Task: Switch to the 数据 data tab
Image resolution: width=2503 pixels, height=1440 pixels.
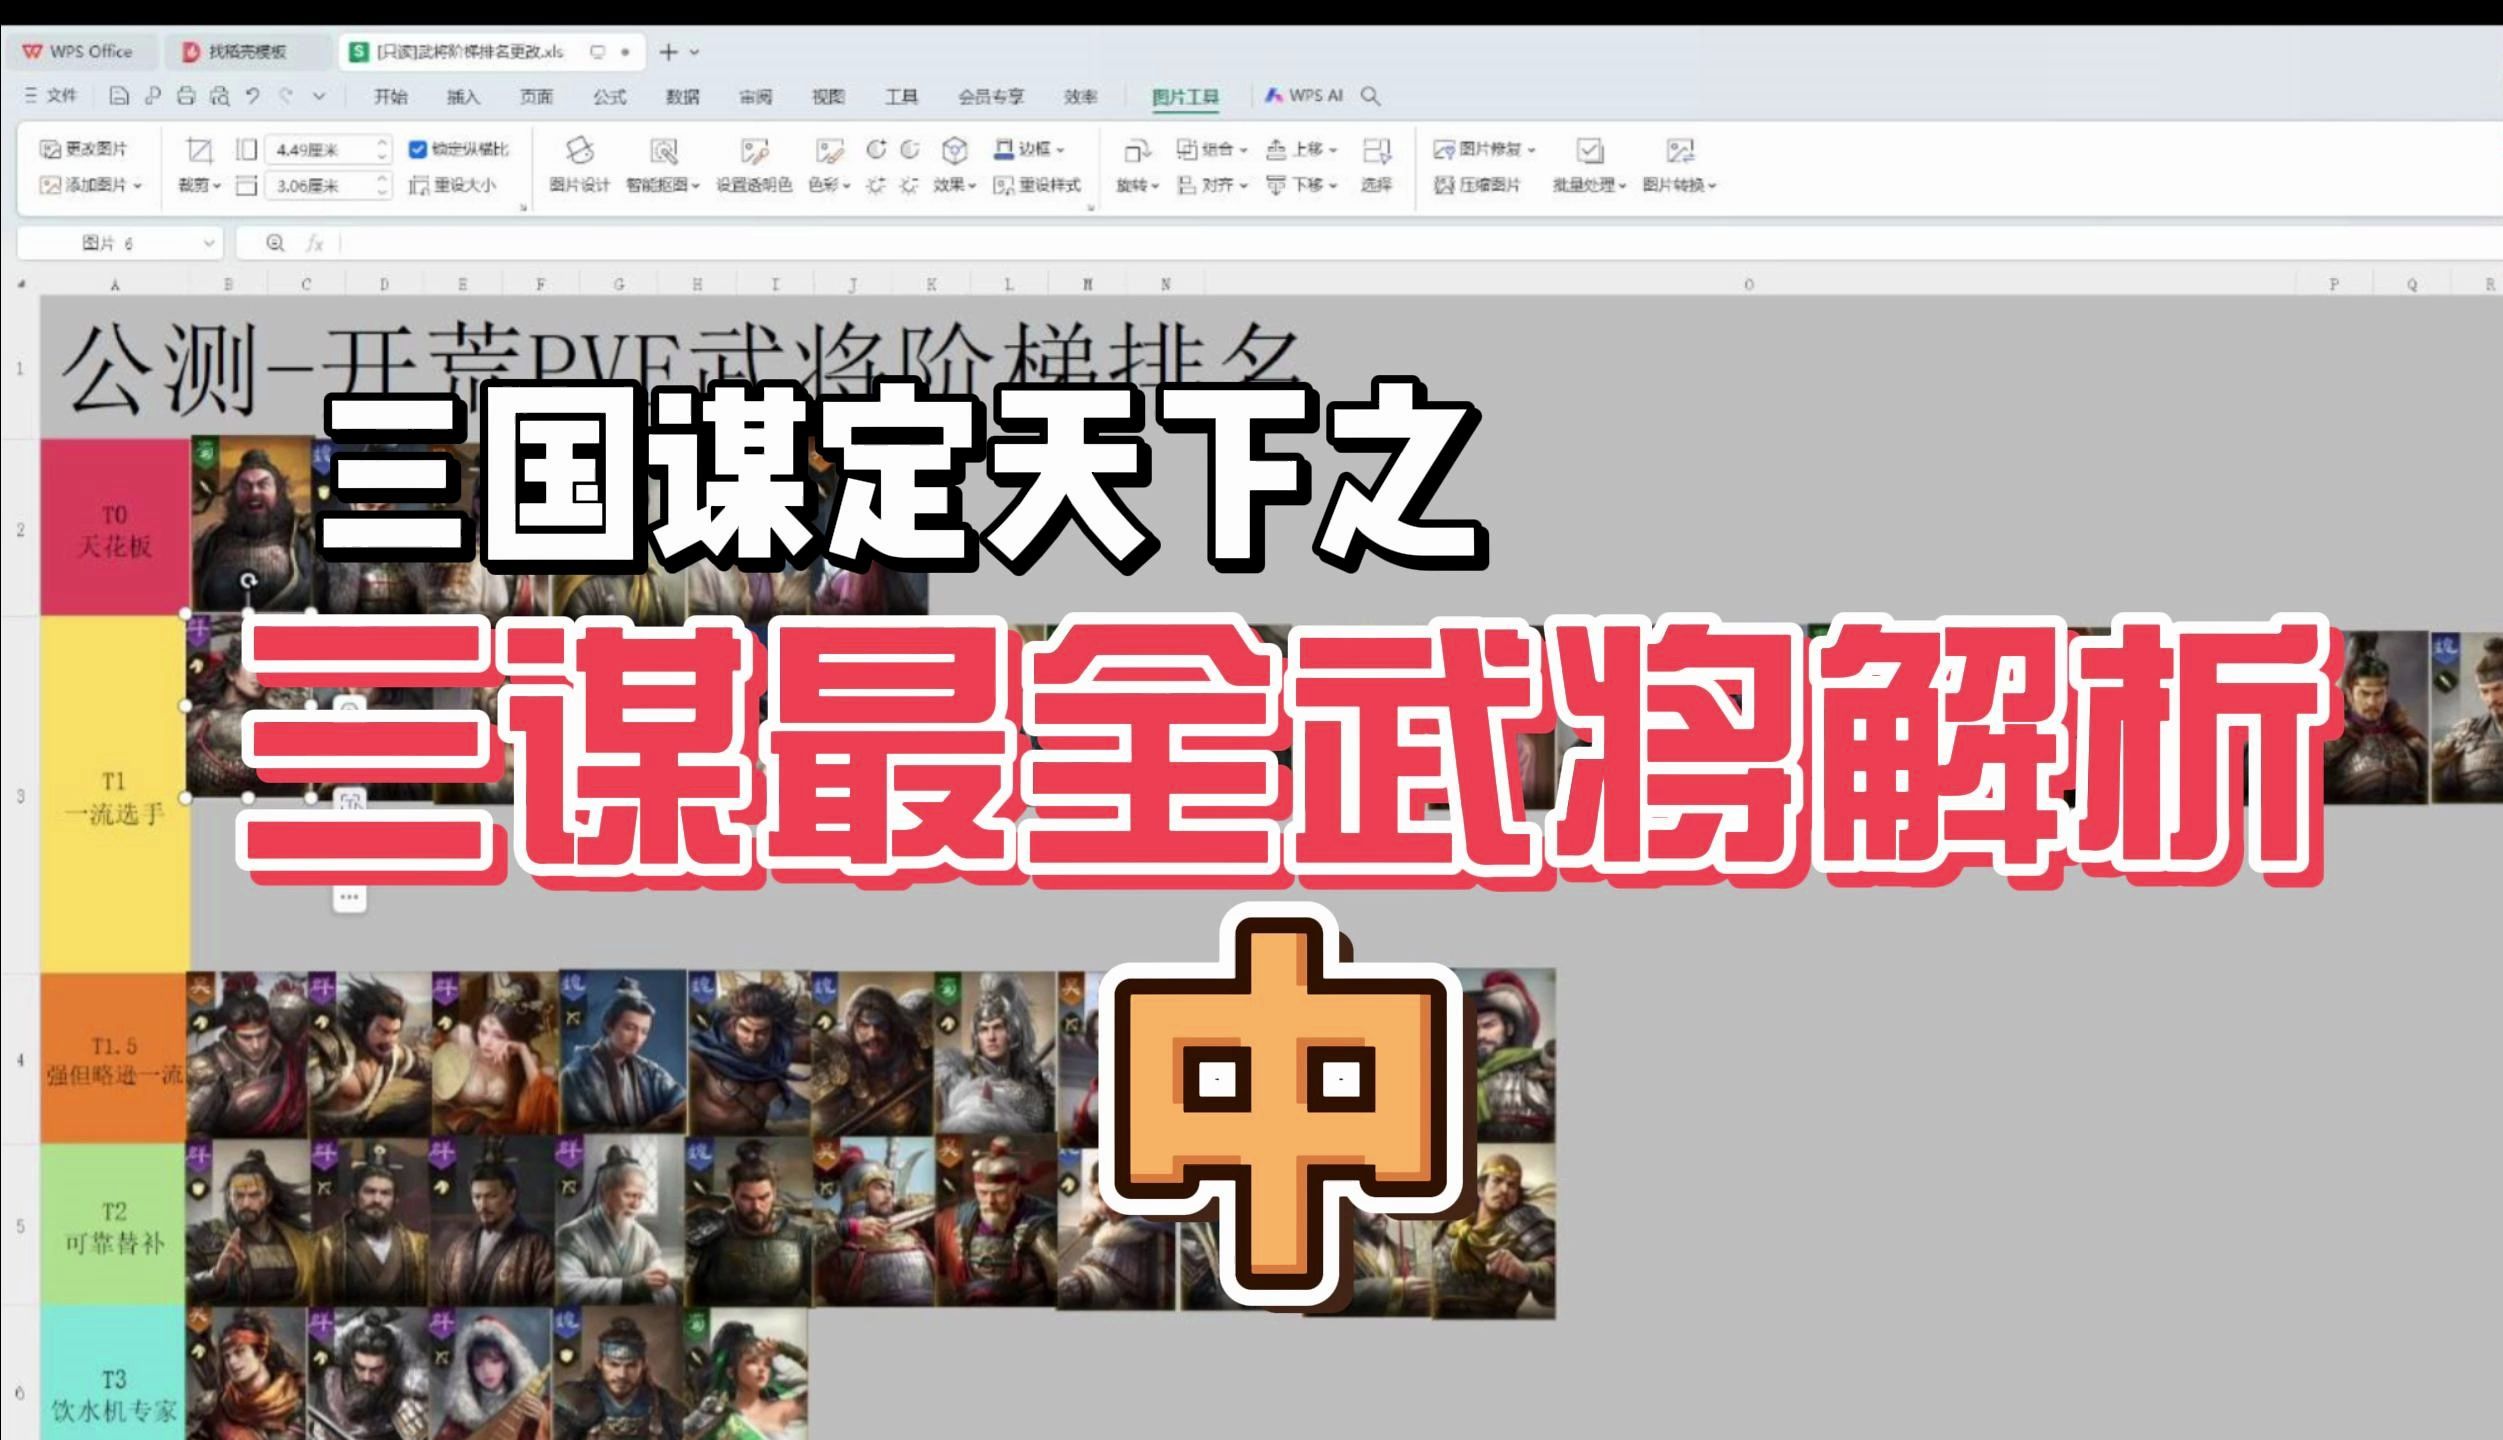Action: [x=683, y=96]
